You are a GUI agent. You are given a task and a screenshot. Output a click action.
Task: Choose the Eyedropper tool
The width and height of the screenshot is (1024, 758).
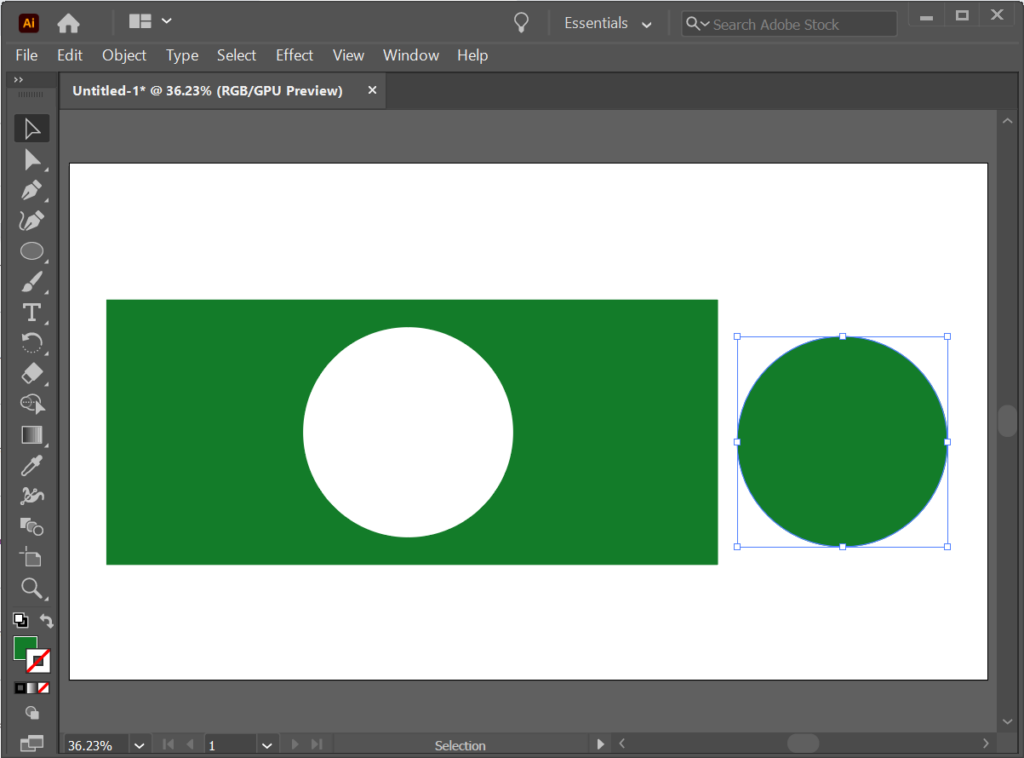tap(31, 466)
